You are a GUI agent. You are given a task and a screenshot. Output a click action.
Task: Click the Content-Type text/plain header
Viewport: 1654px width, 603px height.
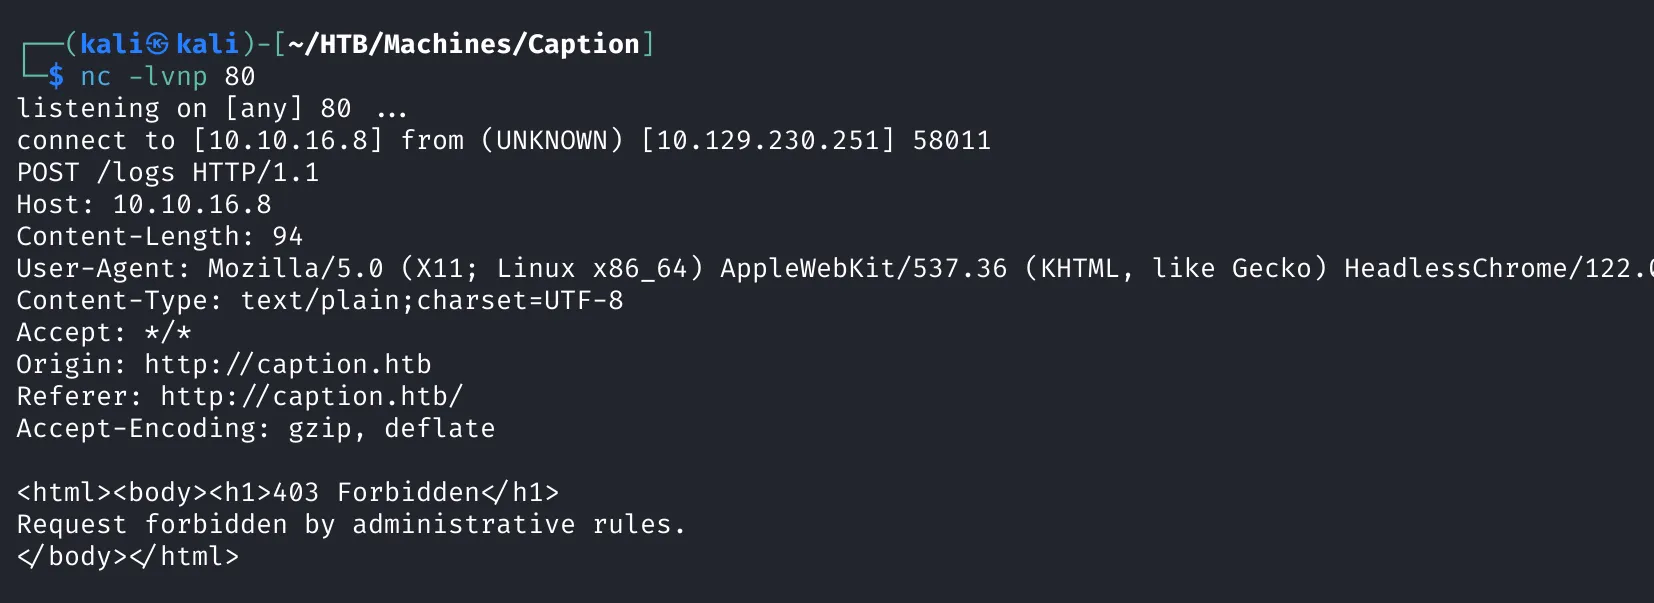point(320,301)
